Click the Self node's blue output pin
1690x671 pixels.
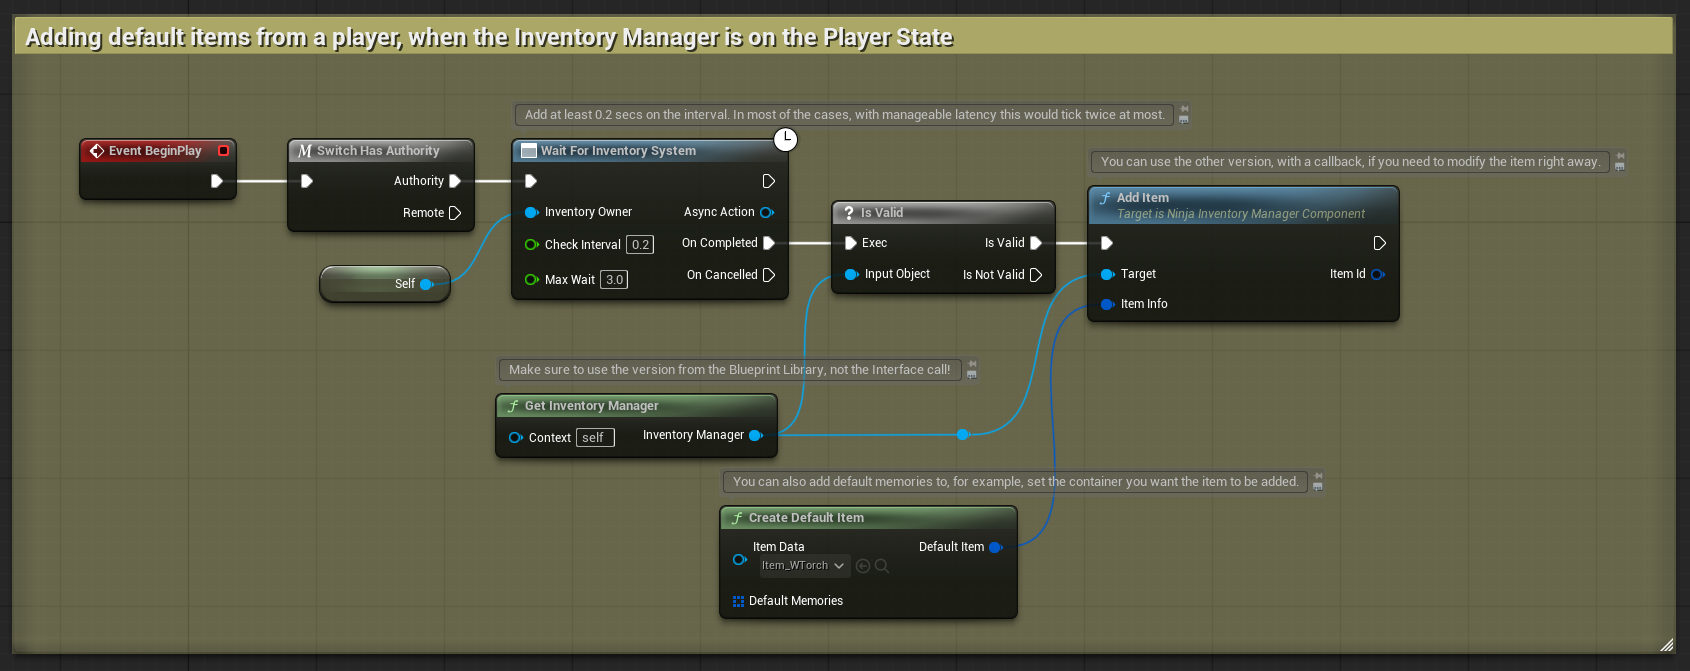(x=426, y=284)
